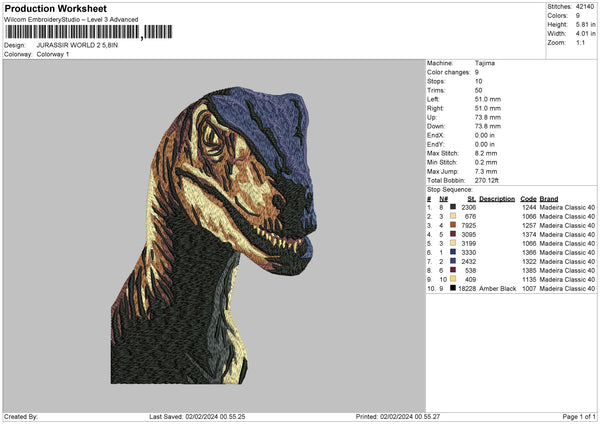Click the Trims value '50'
The height and width of the screenshot is (424, 600).
tap(478, 90)
